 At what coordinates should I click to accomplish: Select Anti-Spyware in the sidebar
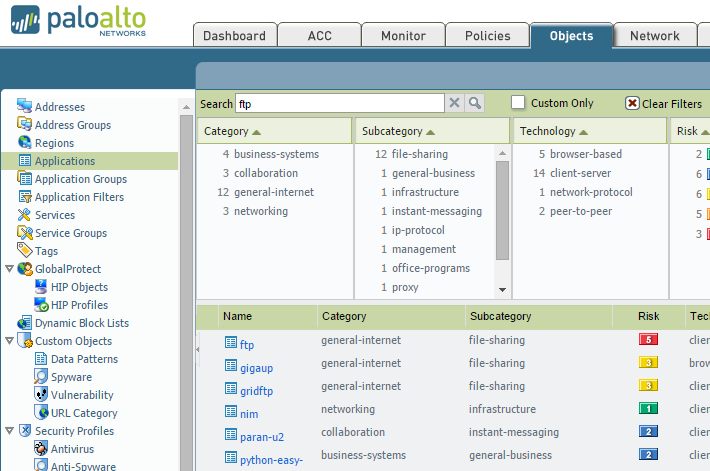tap(83, 466)
